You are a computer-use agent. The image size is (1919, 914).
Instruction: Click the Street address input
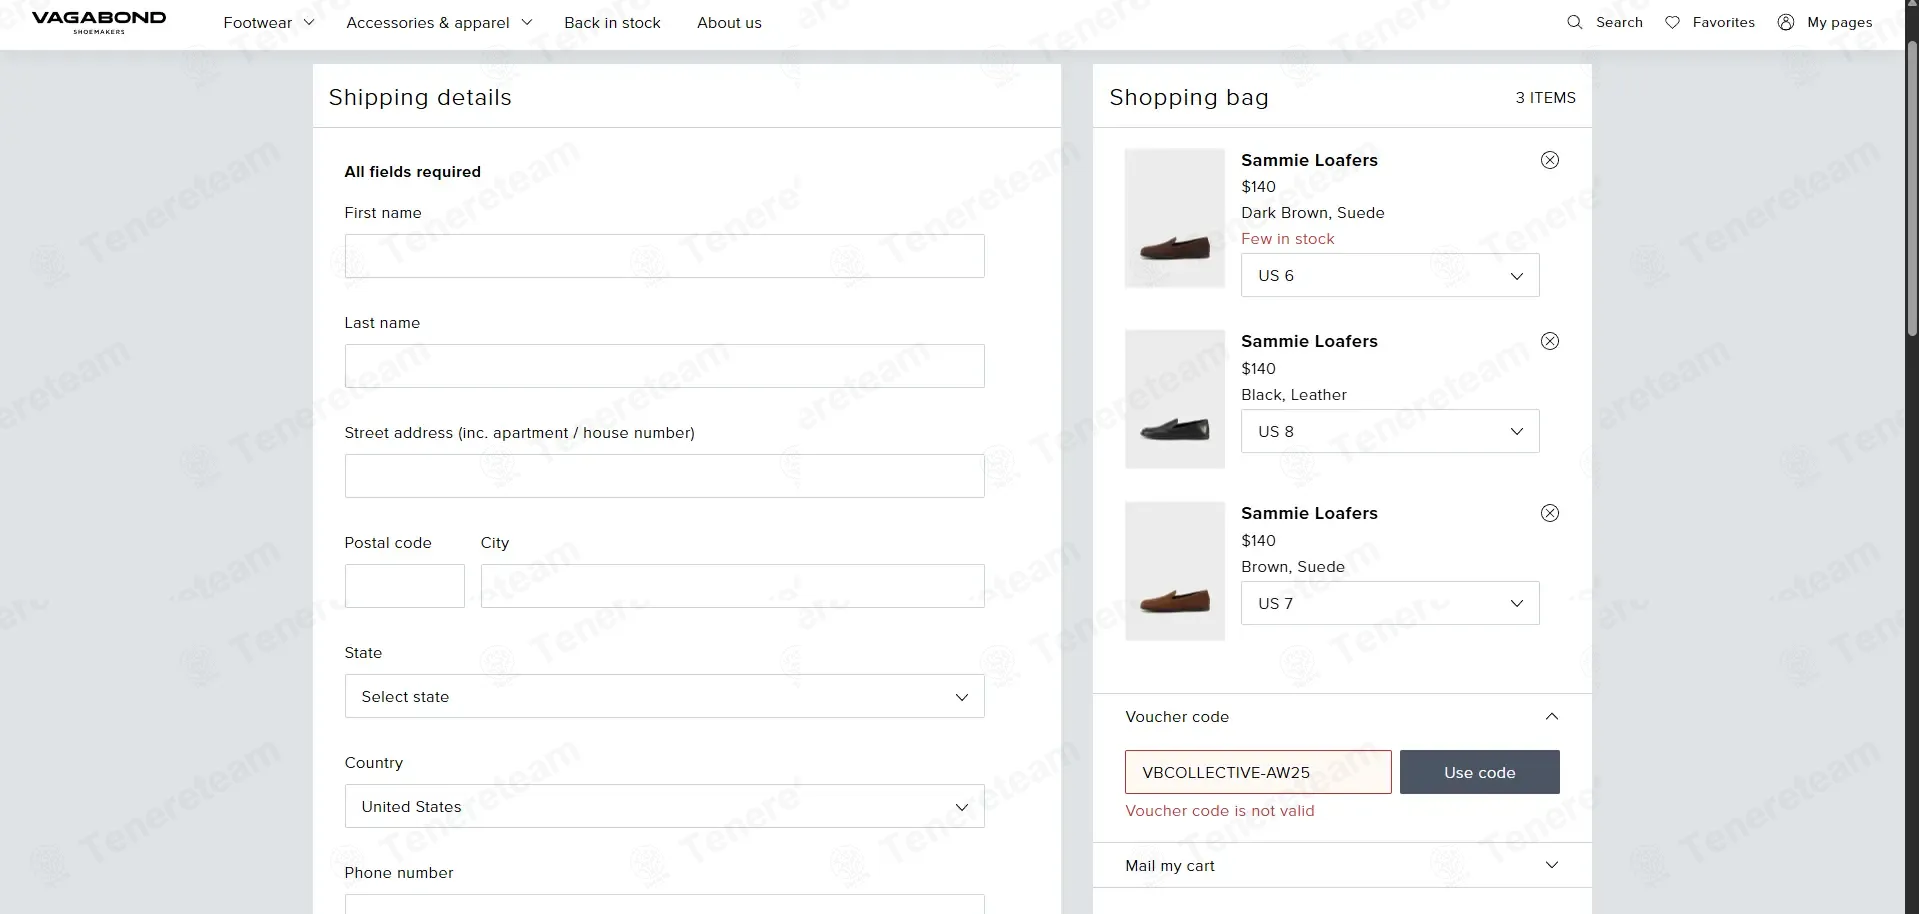tap(664, 476)
